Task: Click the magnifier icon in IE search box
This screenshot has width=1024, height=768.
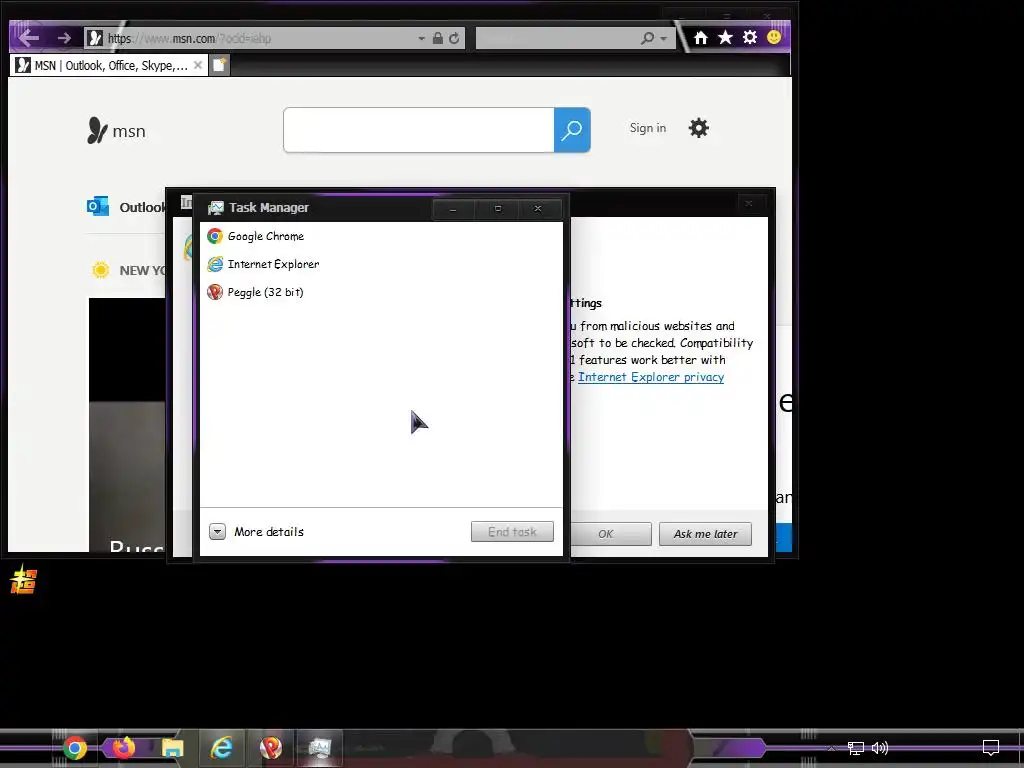Action: pyautogui.click(x=647, y=39)
